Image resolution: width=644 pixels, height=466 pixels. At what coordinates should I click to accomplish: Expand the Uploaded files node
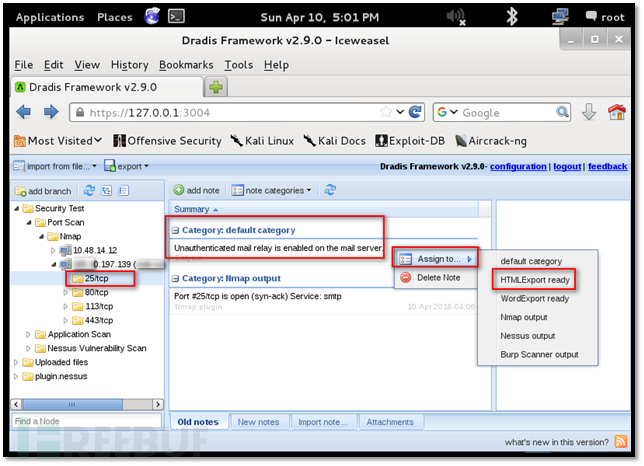point(16,362)
